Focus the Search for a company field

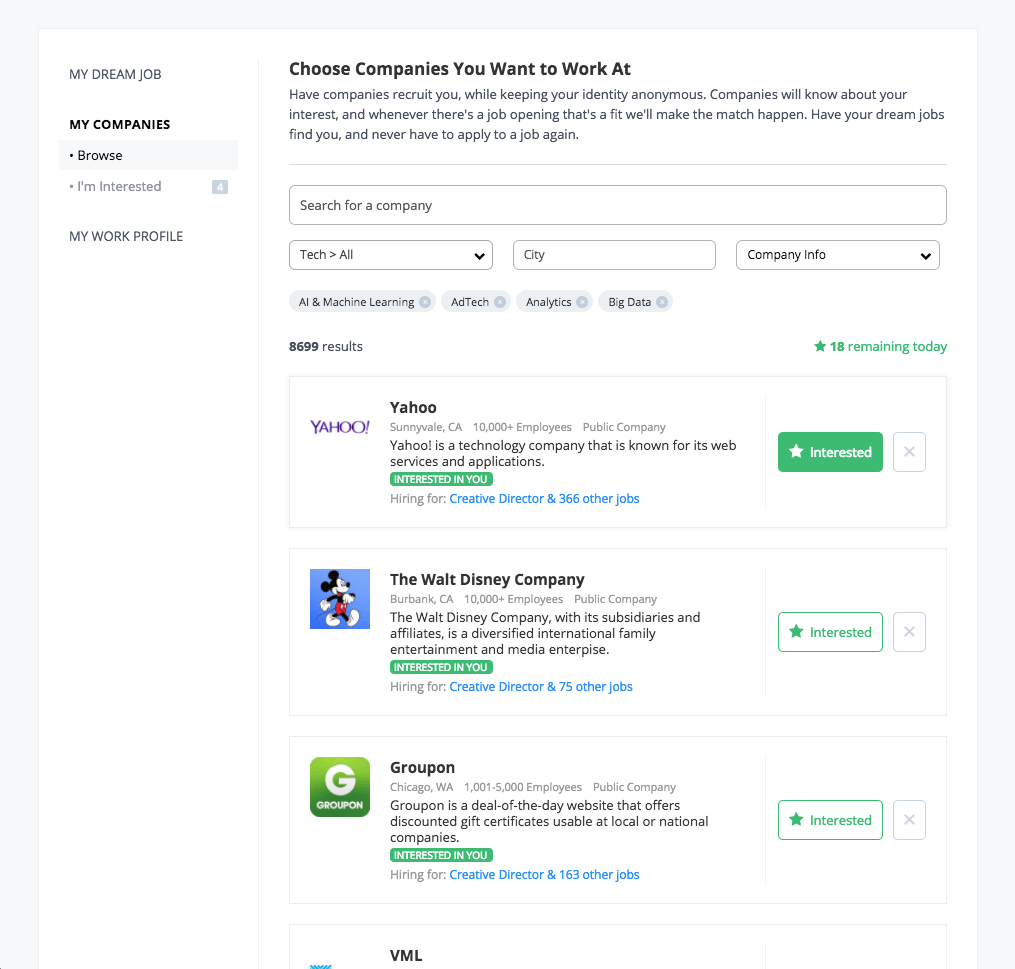click(618, 205)
